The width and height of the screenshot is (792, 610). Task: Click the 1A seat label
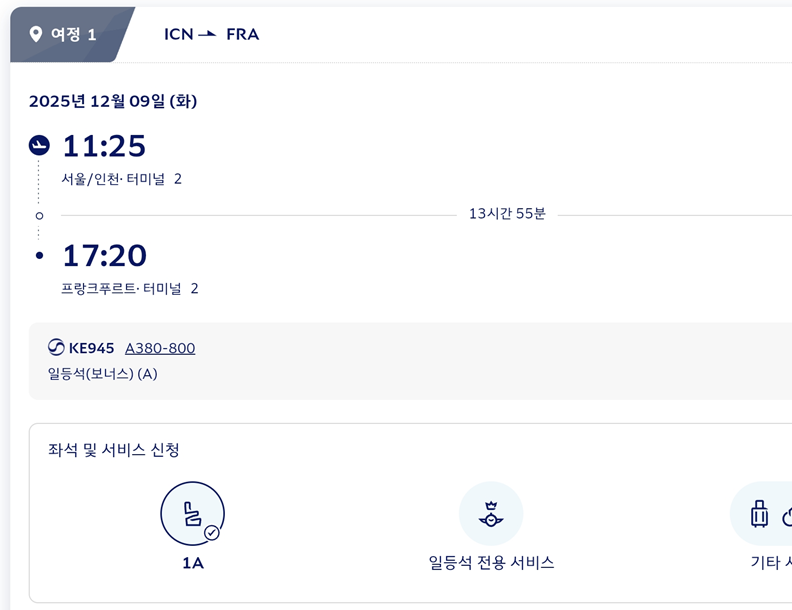[192, 563]
